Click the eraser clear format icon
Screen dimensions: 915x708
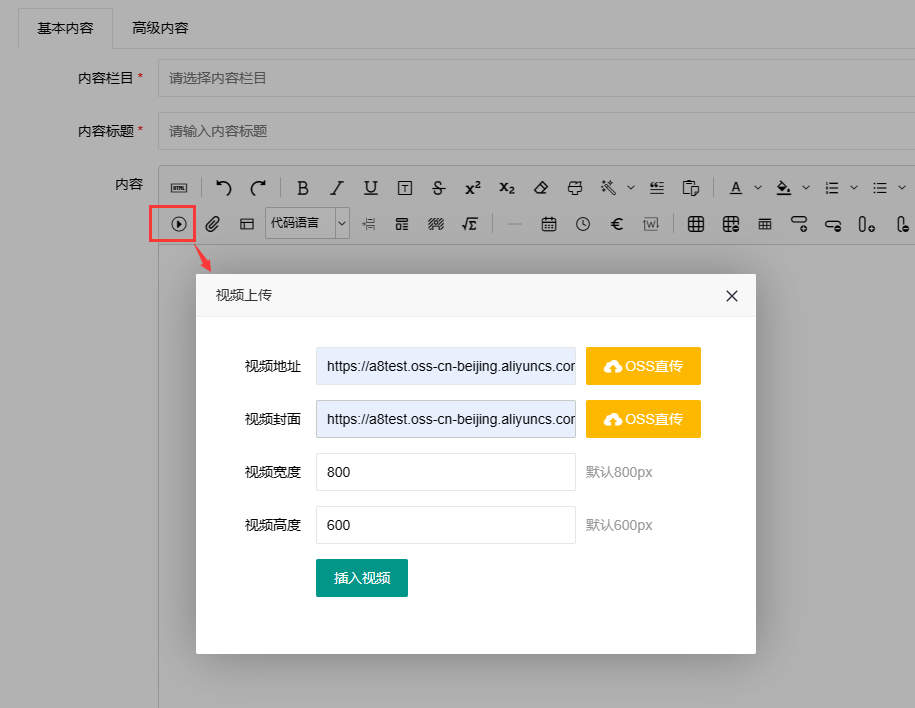coord(540,187)
